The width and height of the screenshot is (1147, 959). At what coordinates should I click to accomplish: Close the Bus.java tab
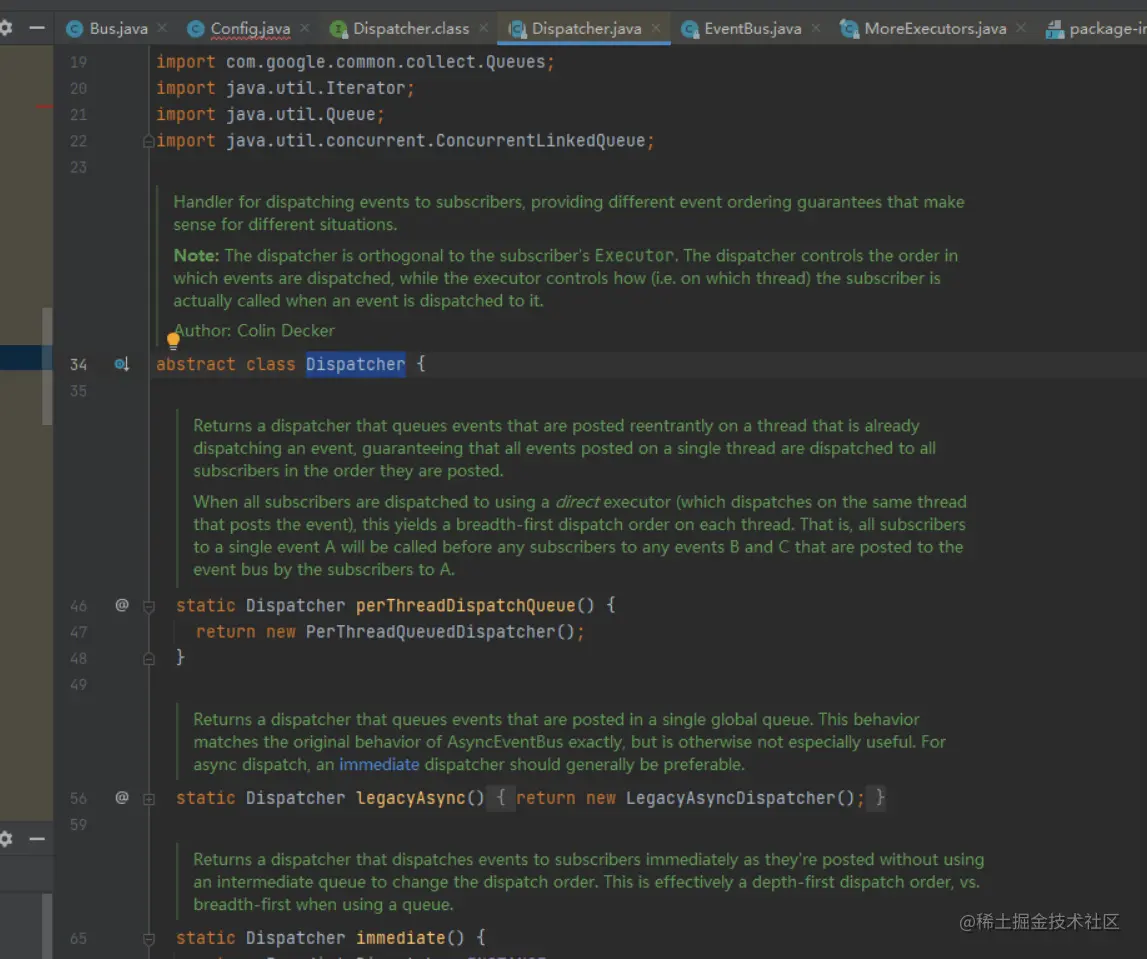point(162,29)
